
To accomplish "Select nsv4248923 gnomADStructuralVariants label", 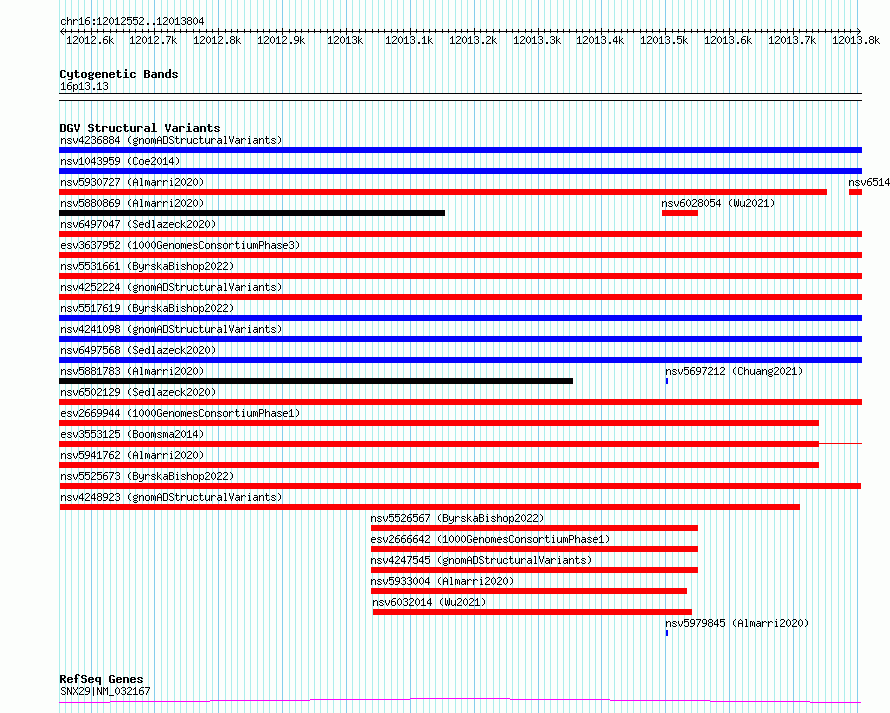I will pyautogui.click(x=171, y=497).
